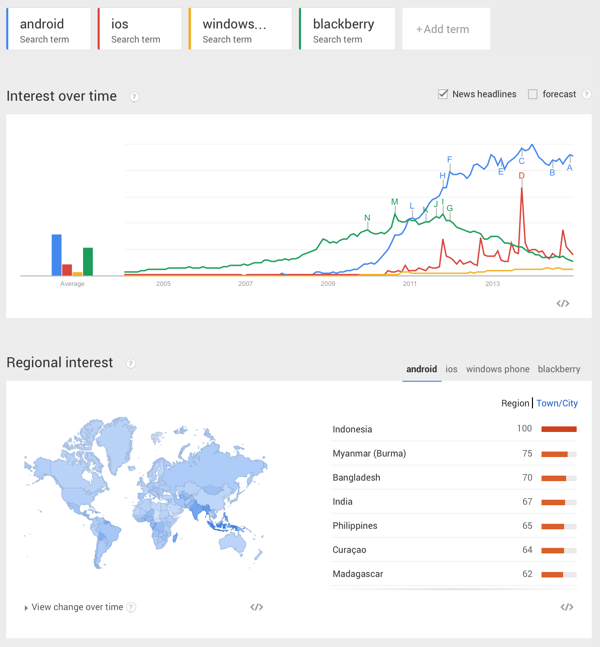Viewport: 600px width, 647px height.
Task: Select news headline marker D on red ios peak
Action: pos(522,176)
